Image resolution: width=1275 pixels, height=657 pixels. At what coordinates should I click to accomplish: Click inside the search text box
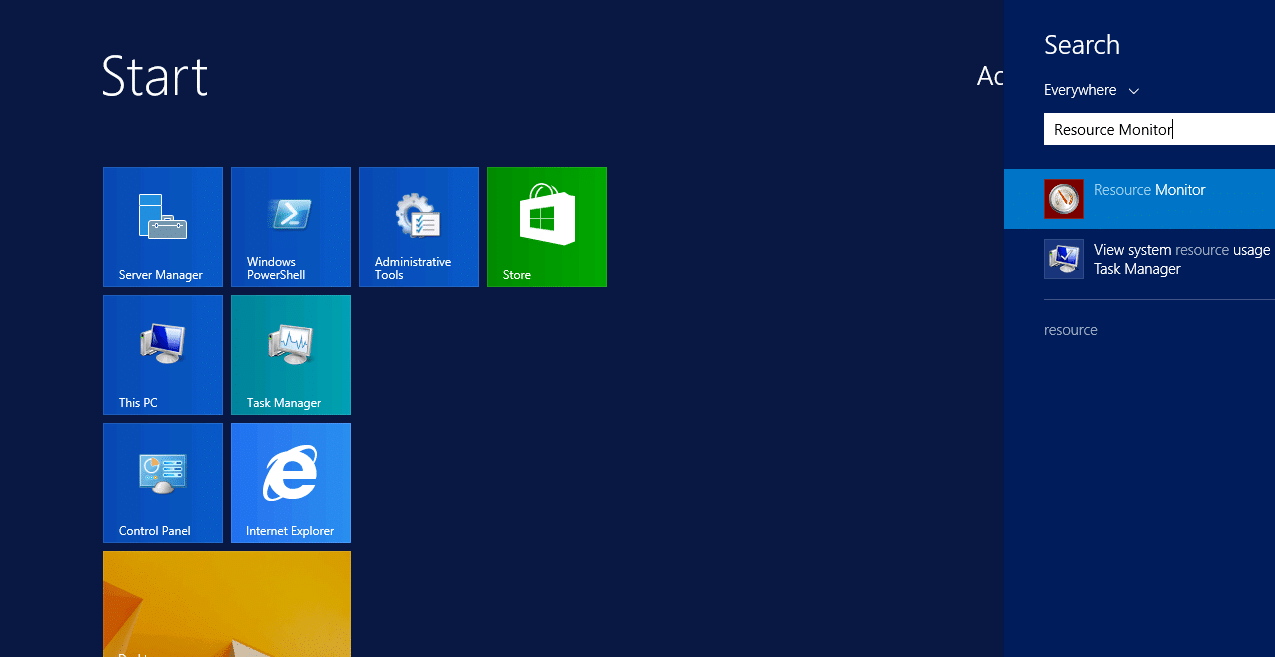point(1159,129)
